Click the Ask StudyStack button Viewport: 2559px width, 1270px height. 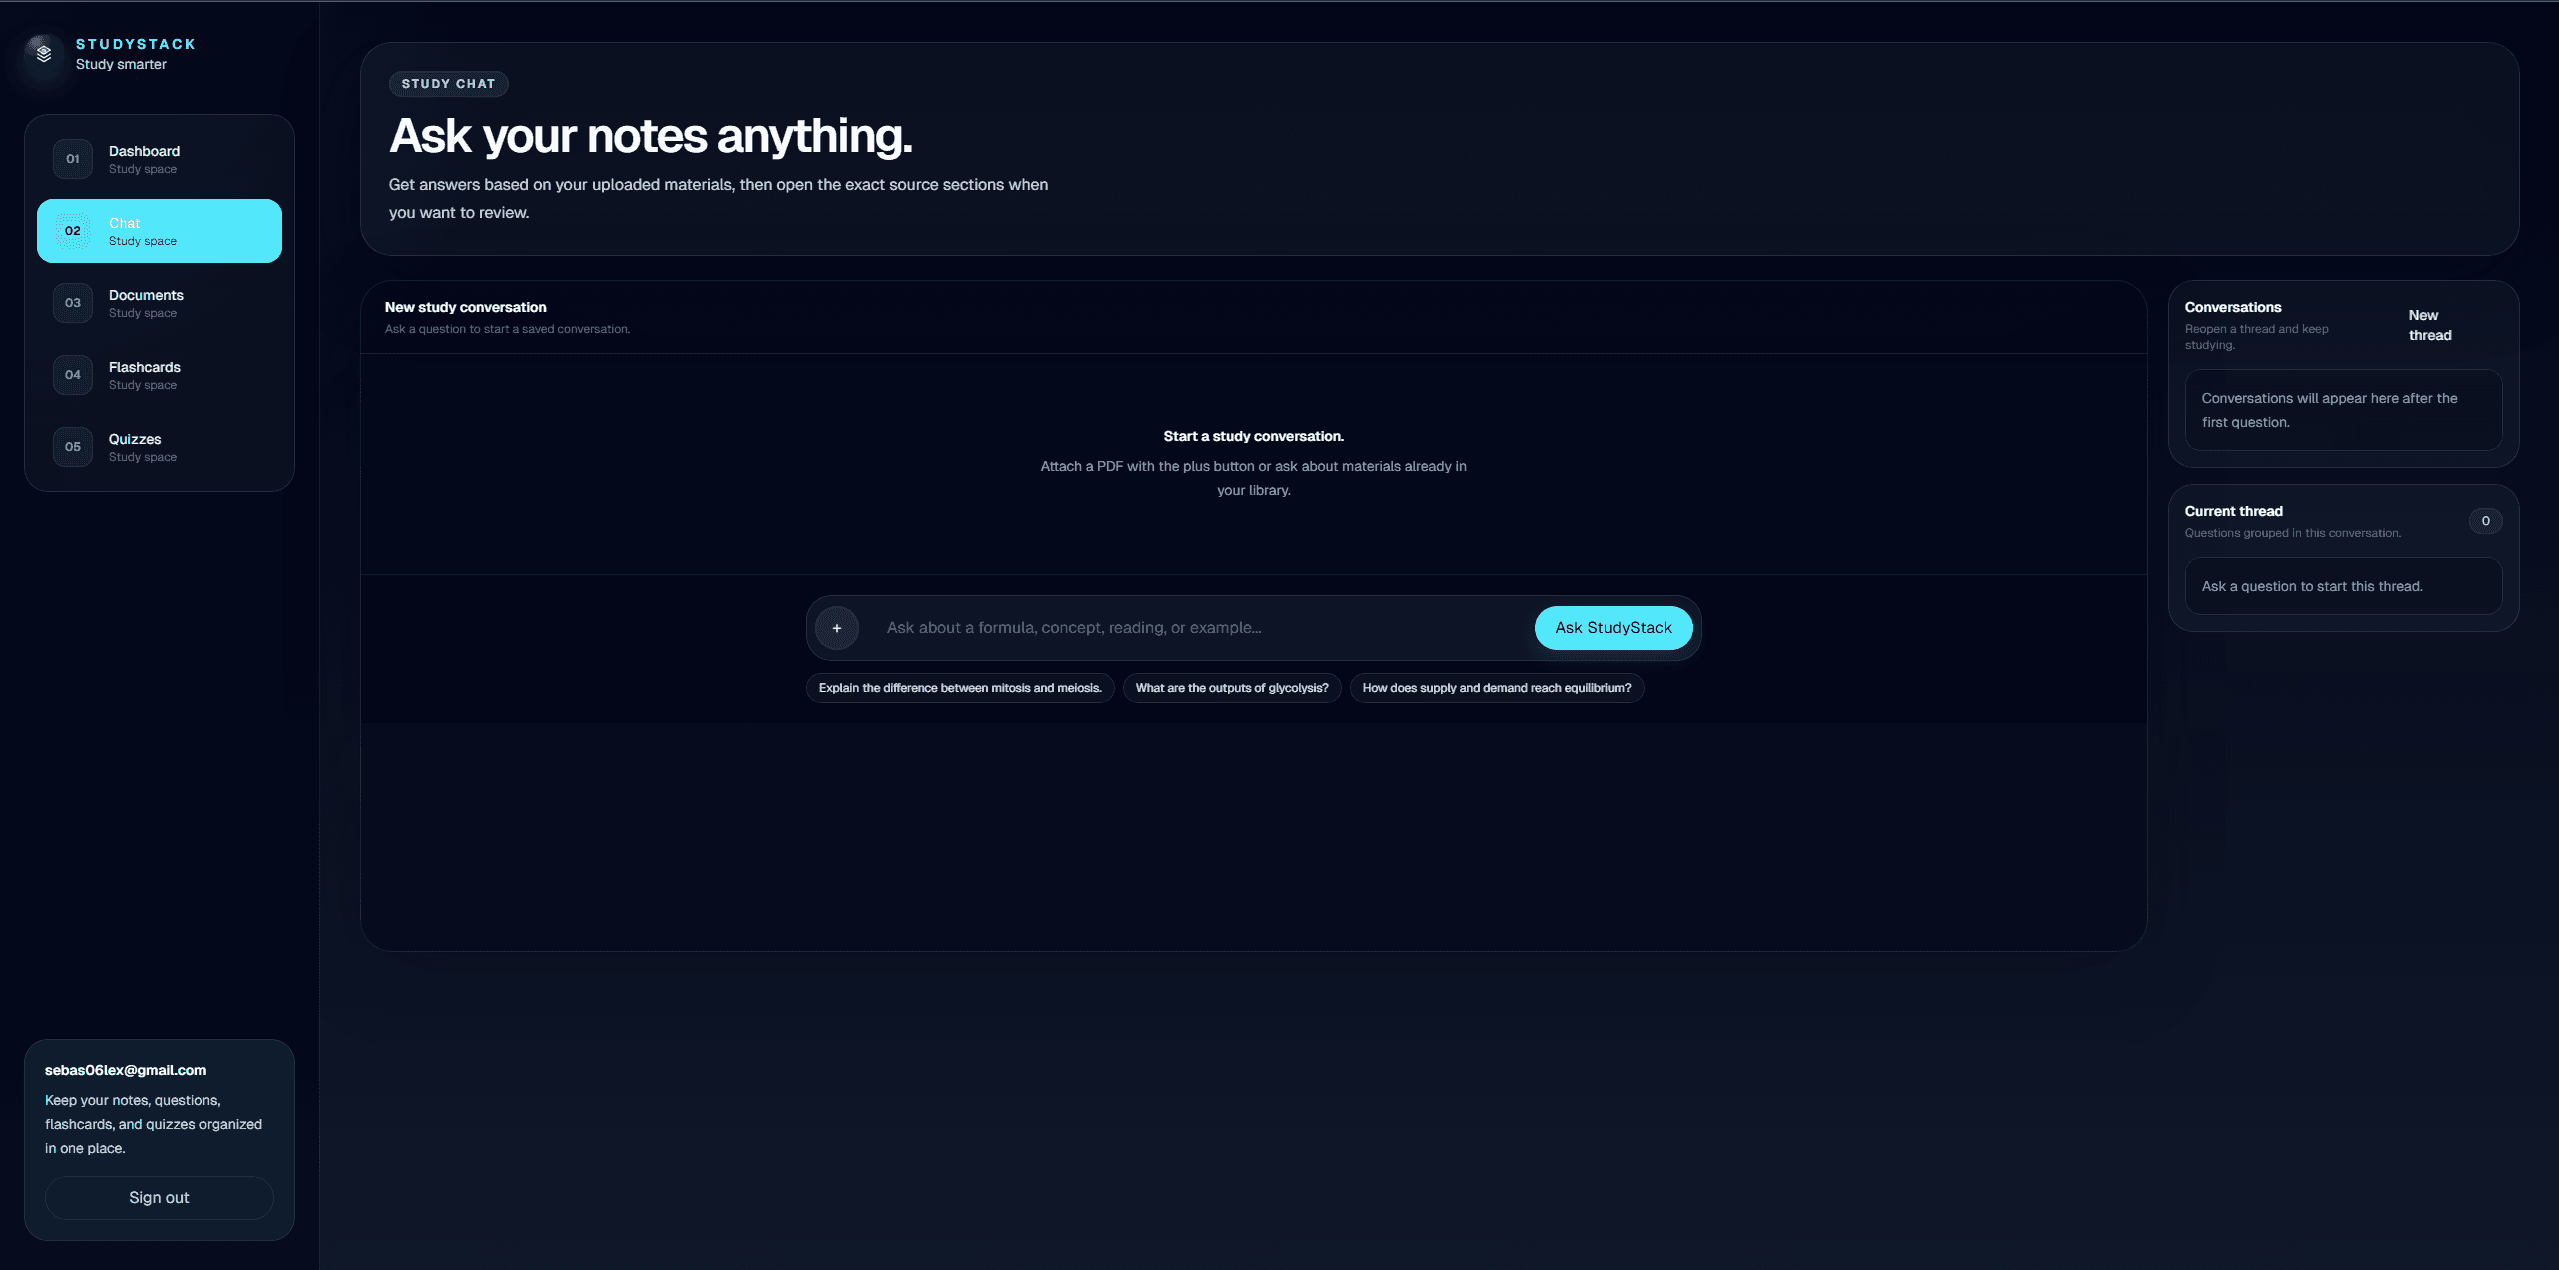(x=1613, y=628)
